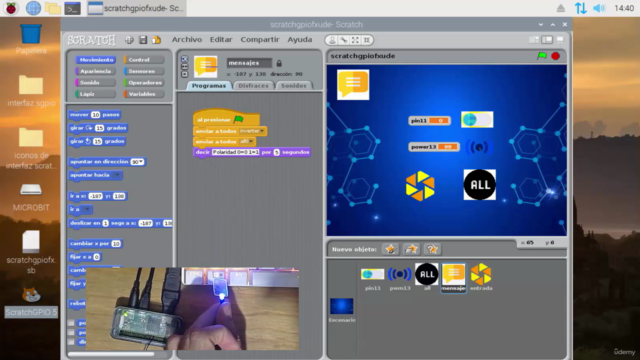Screen dimensions: 640x360
Task: Select the Sensores block category
Action: click(144, 71)
